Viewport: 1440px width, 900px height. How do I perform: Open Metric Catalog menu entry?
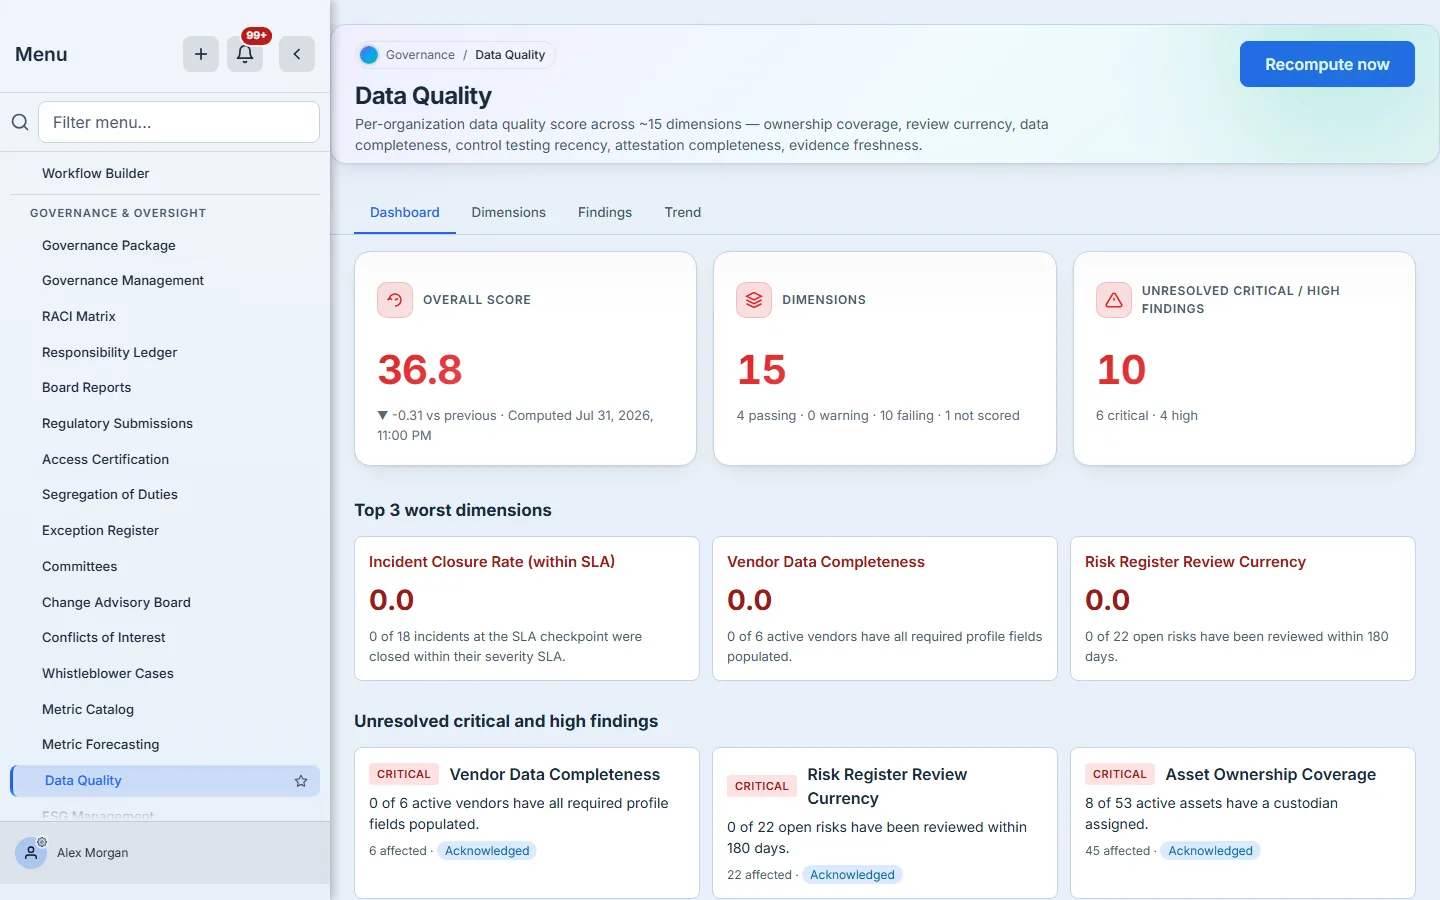pos(165,709)
